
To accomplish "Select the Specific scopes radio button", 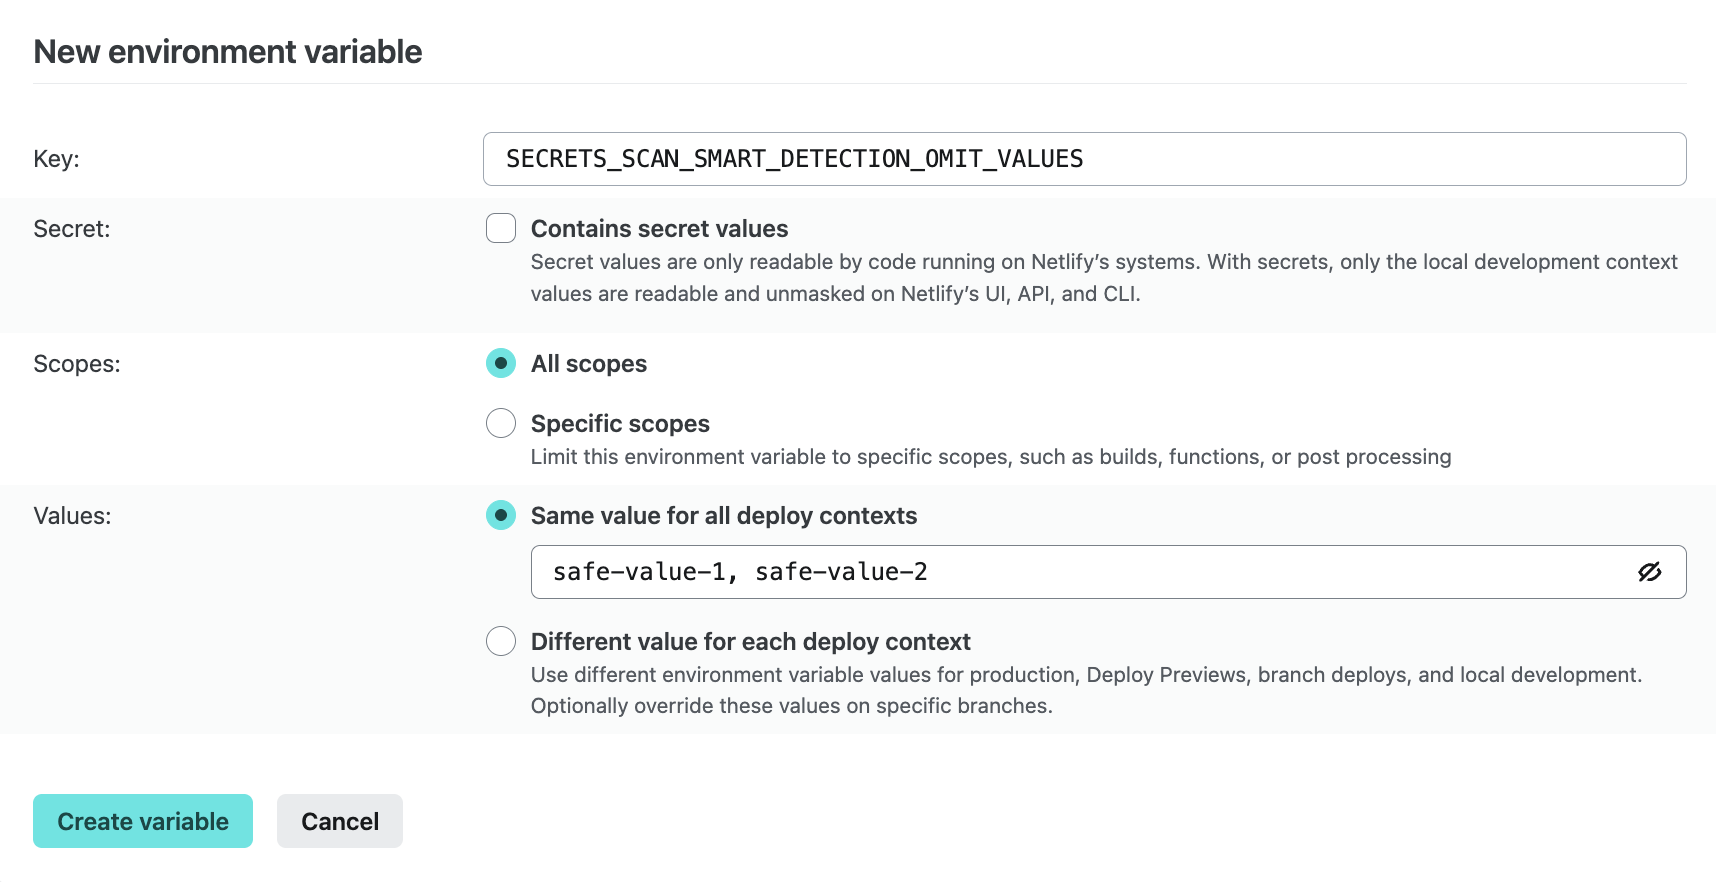I will (x=501, y=423).
